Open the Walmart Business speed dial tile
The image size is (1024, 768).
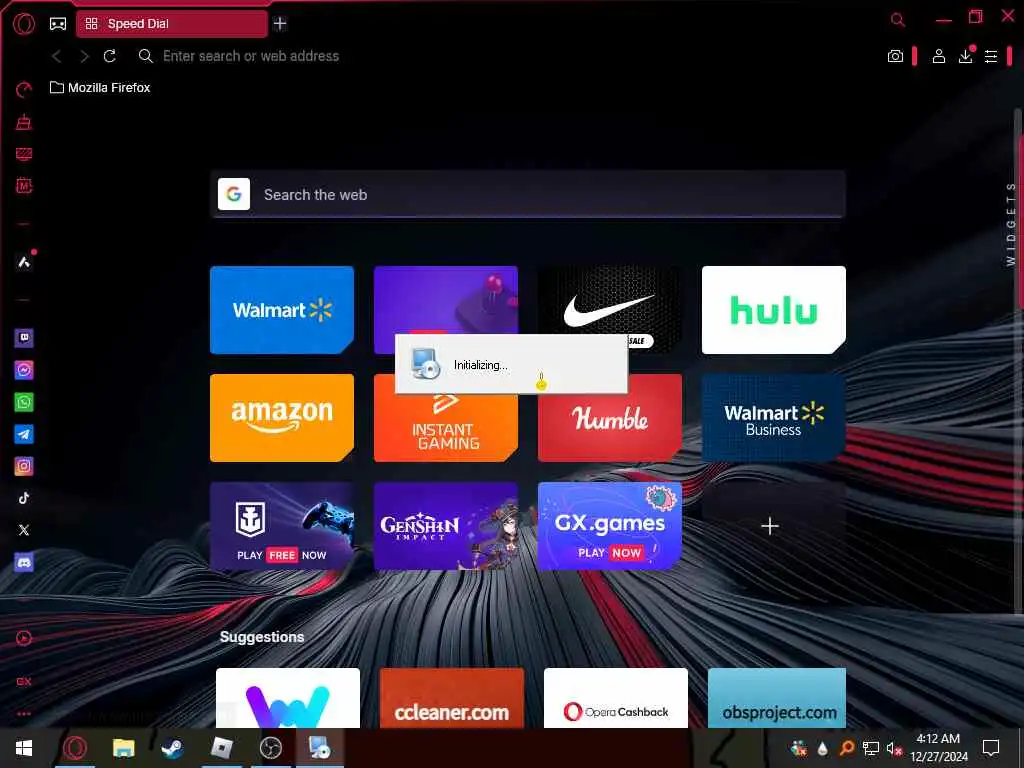point(774,418)
